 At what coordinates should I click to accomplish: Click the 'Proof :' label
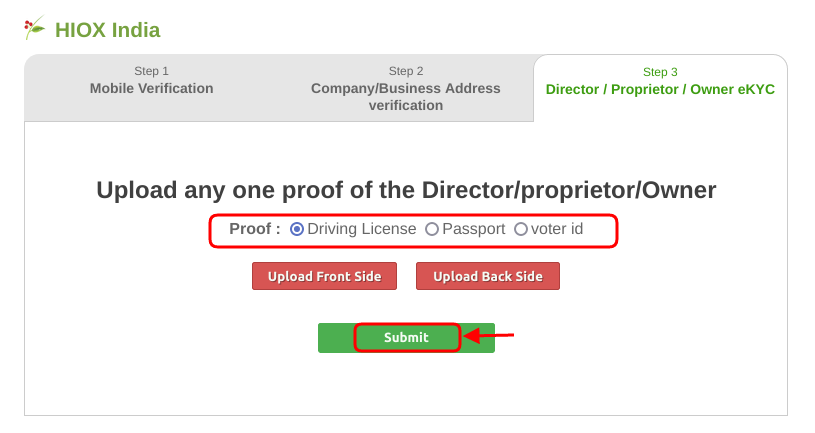coord(255,229)
